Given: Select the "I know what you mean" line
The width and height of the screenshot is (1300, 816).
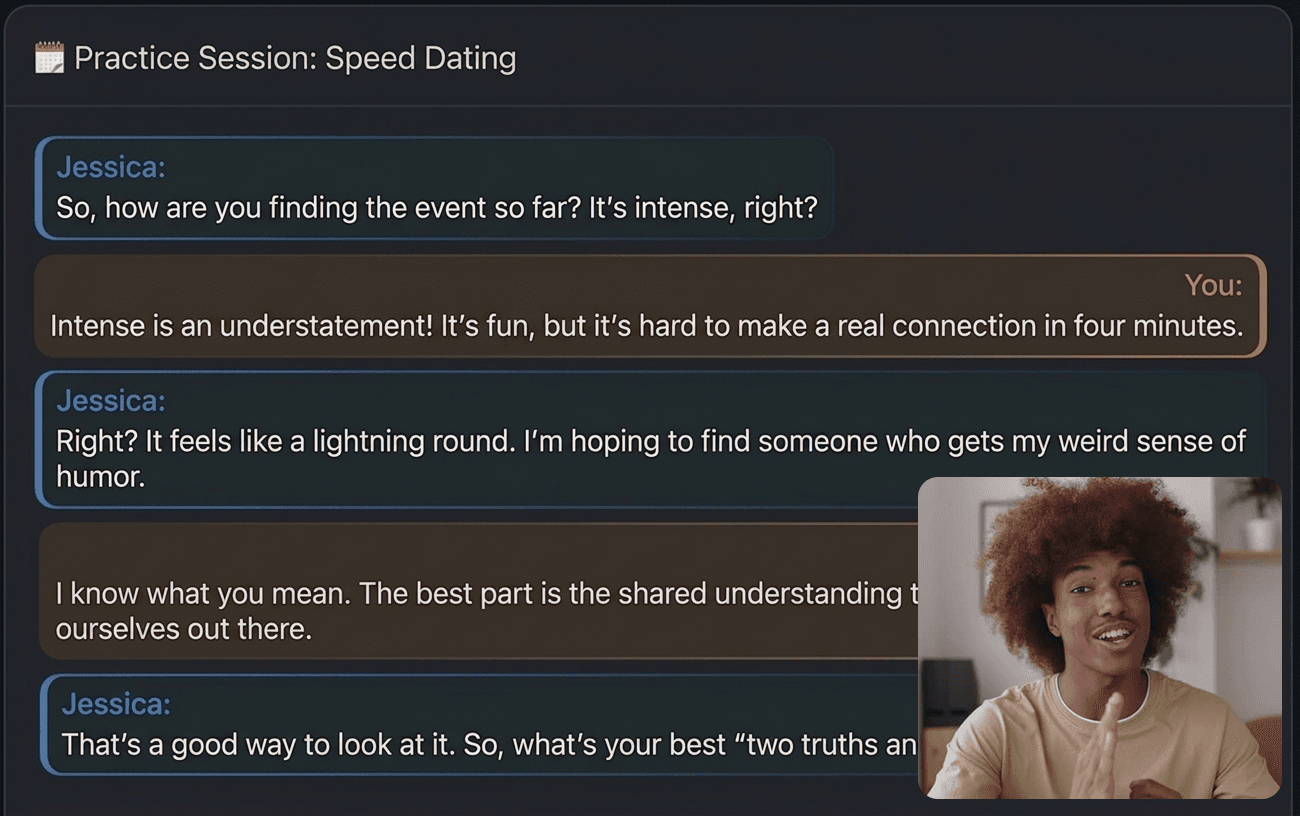Looking at the screenshot, I should click(x=200, y=593).
